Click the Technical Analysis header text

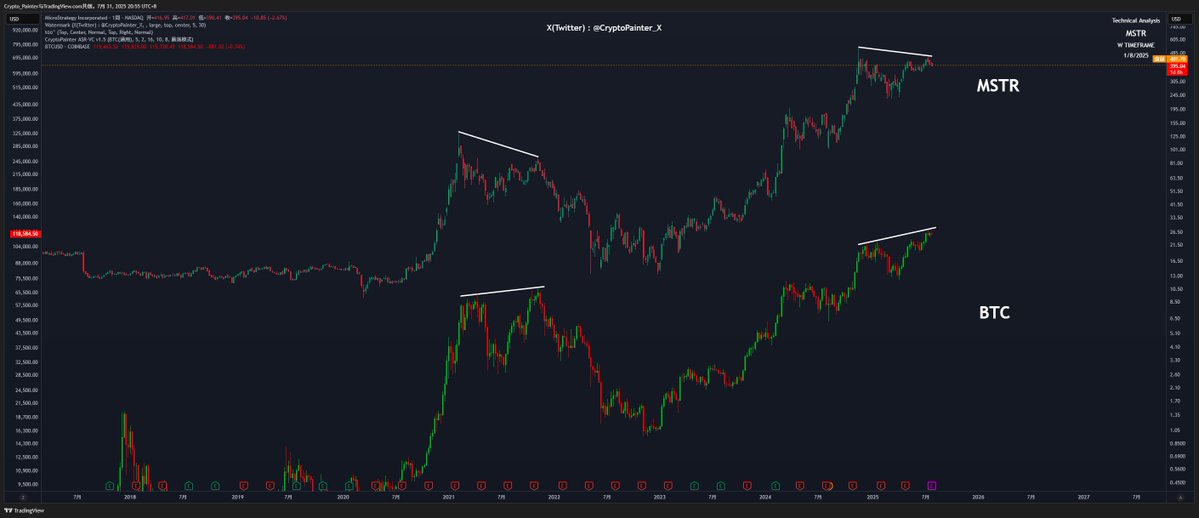(1136, 20)
